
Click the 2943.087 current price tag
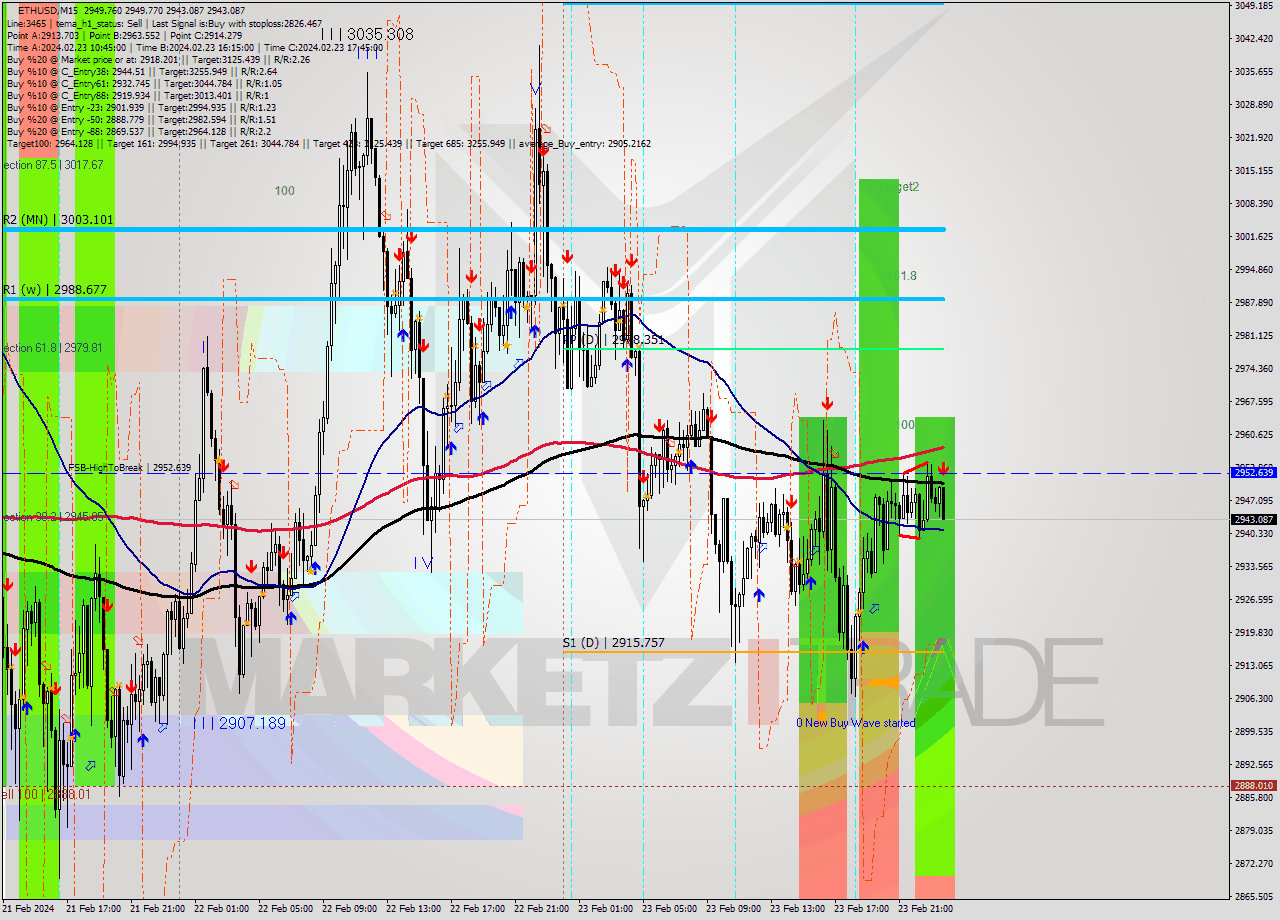(1253, 519)
